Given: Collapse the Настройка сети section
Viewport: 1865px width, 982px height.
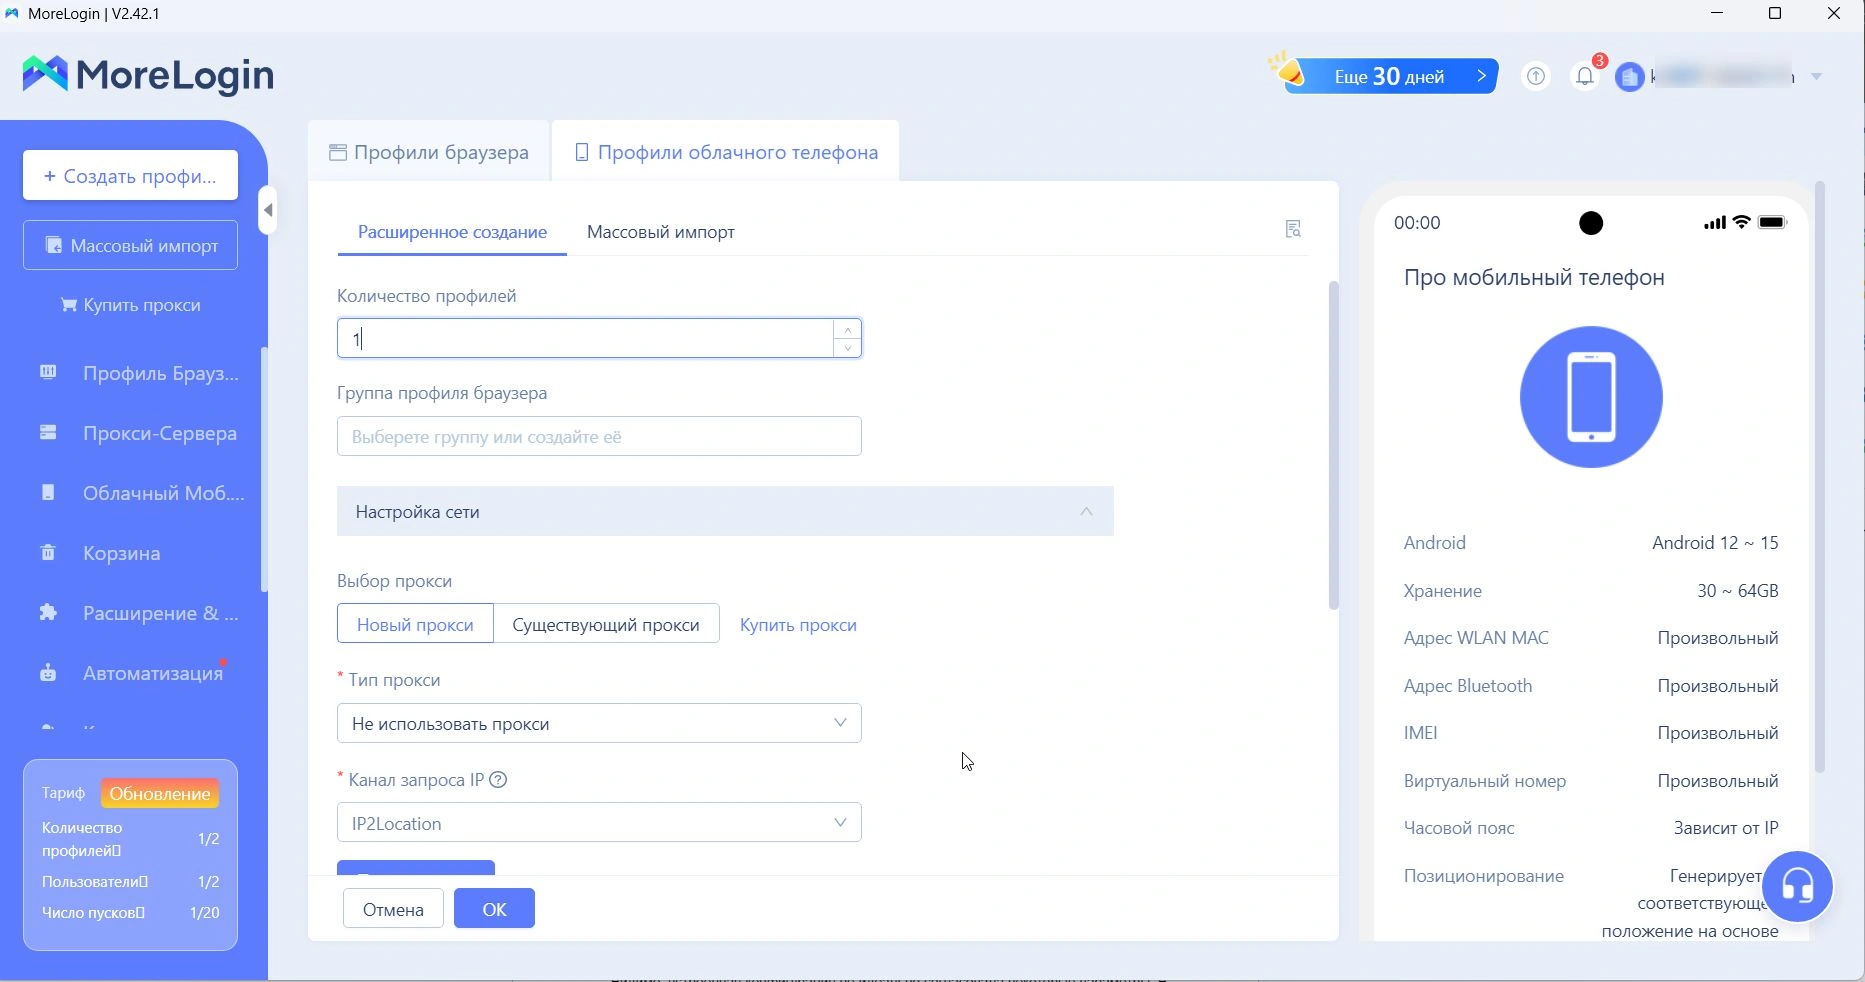Looking at the screenshot, I should pos(1086,512).
